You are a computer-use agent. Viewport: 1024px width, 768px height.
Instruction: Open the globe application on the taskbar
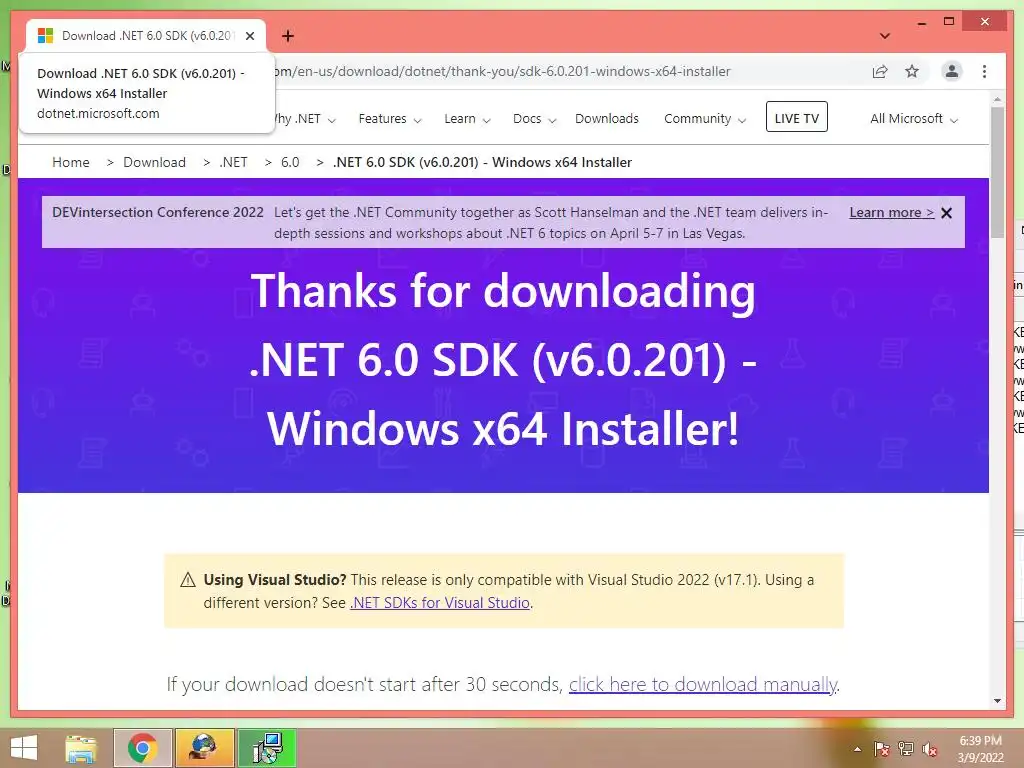pos(204,748)
